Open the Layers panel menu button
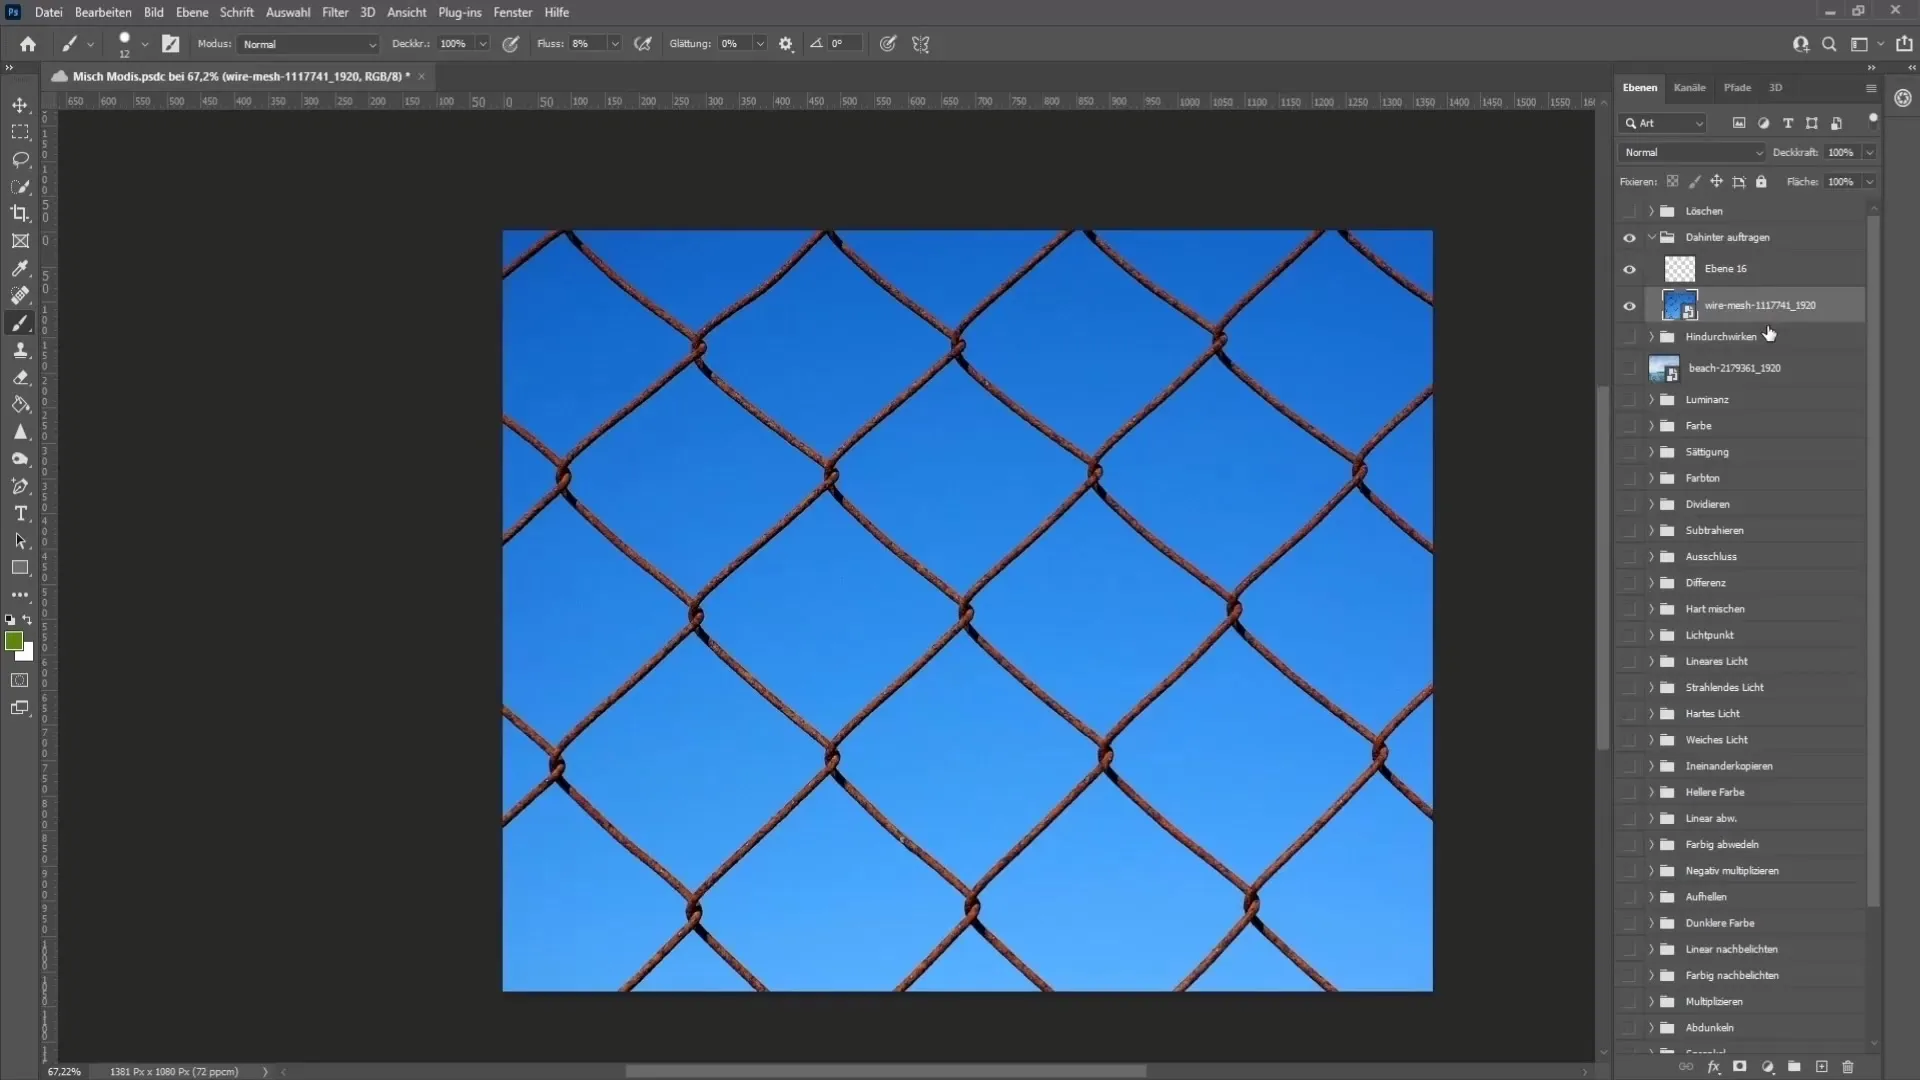 (1871, 88)
